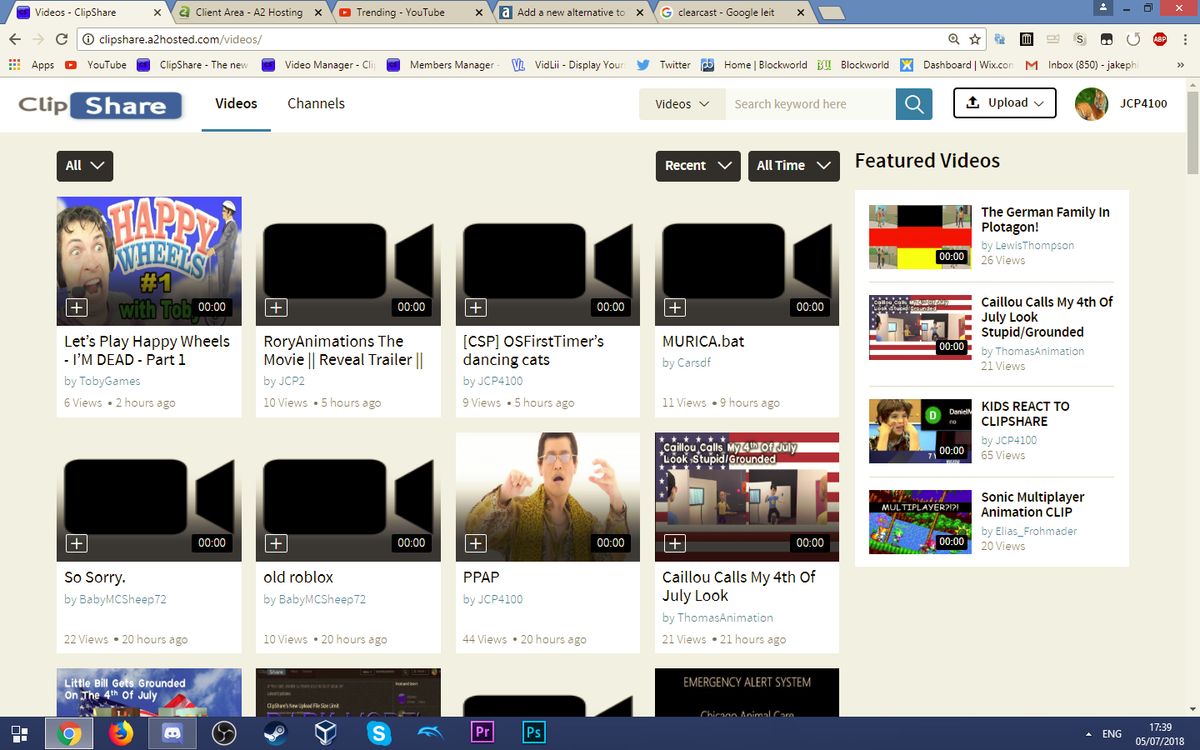Viewport: 1200px width, 750px height.
Task: Click the plus icon on the MURICA.bat thumbnail
Action: (675, 308)
